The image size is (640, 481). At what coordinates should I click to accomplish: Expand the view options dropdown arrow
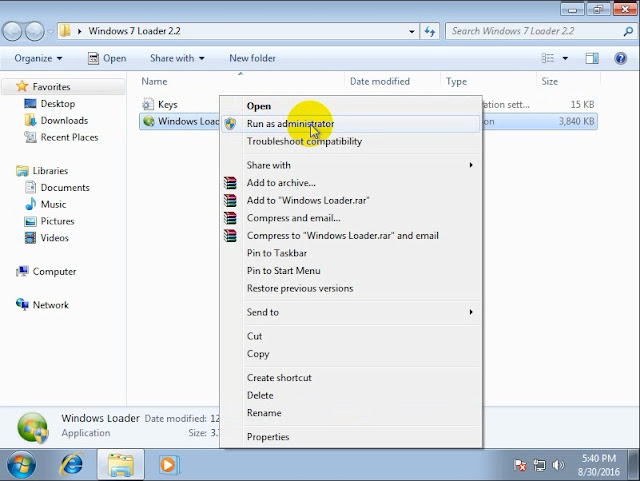point(565,58)
